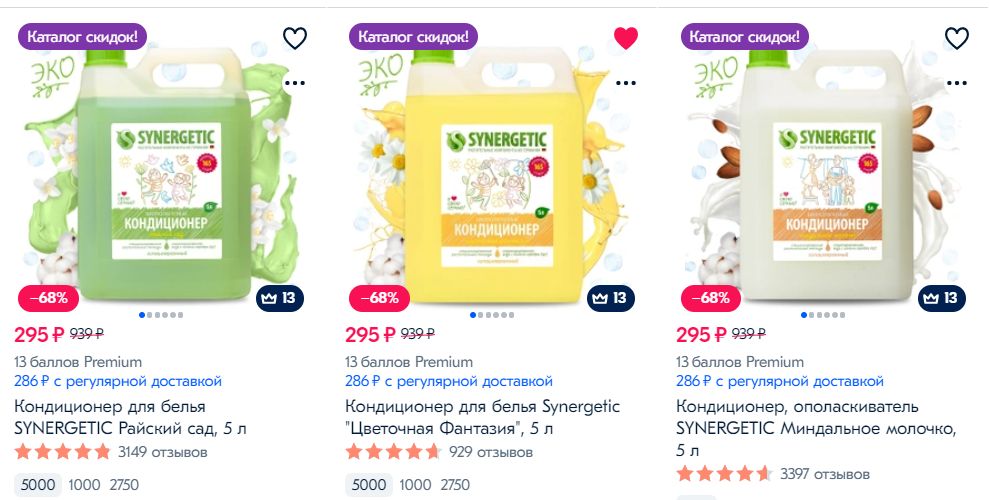Open Каталог скидок label on third card

(x=745, y=37)
